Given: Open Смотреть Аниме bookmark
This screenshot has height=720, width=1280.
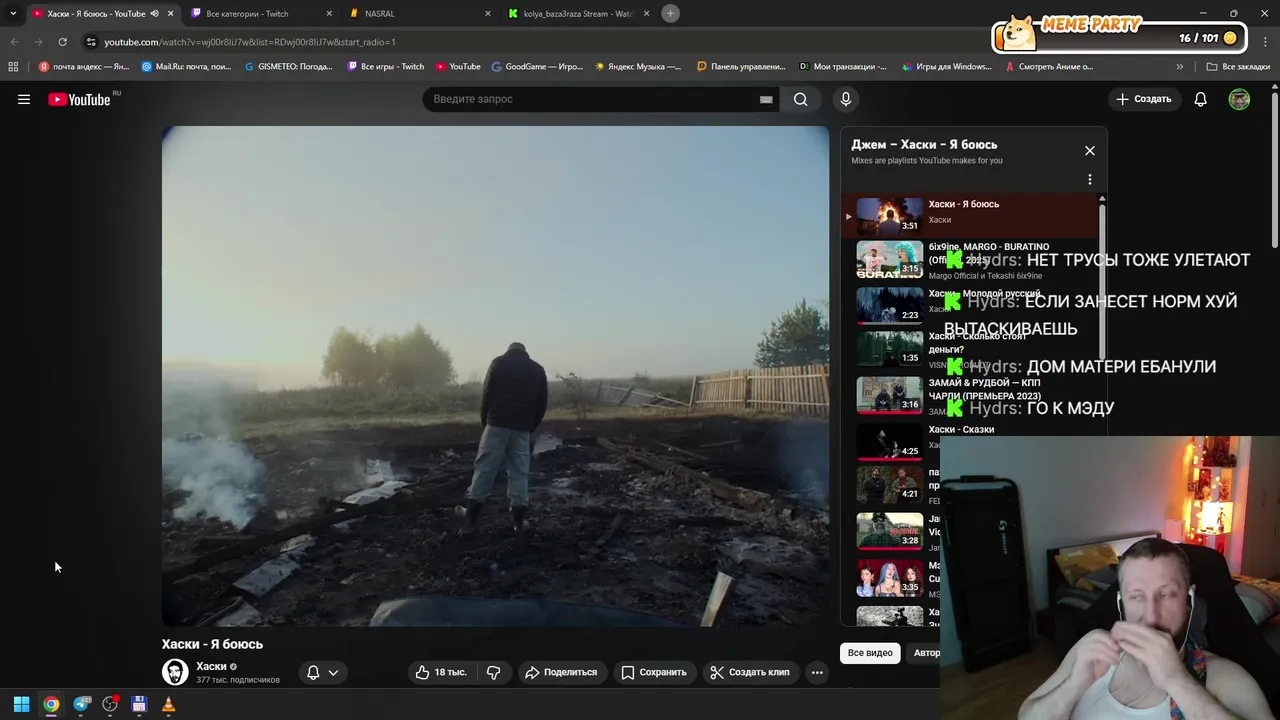Looking at the screenshot, I should tap(1049, 67).
